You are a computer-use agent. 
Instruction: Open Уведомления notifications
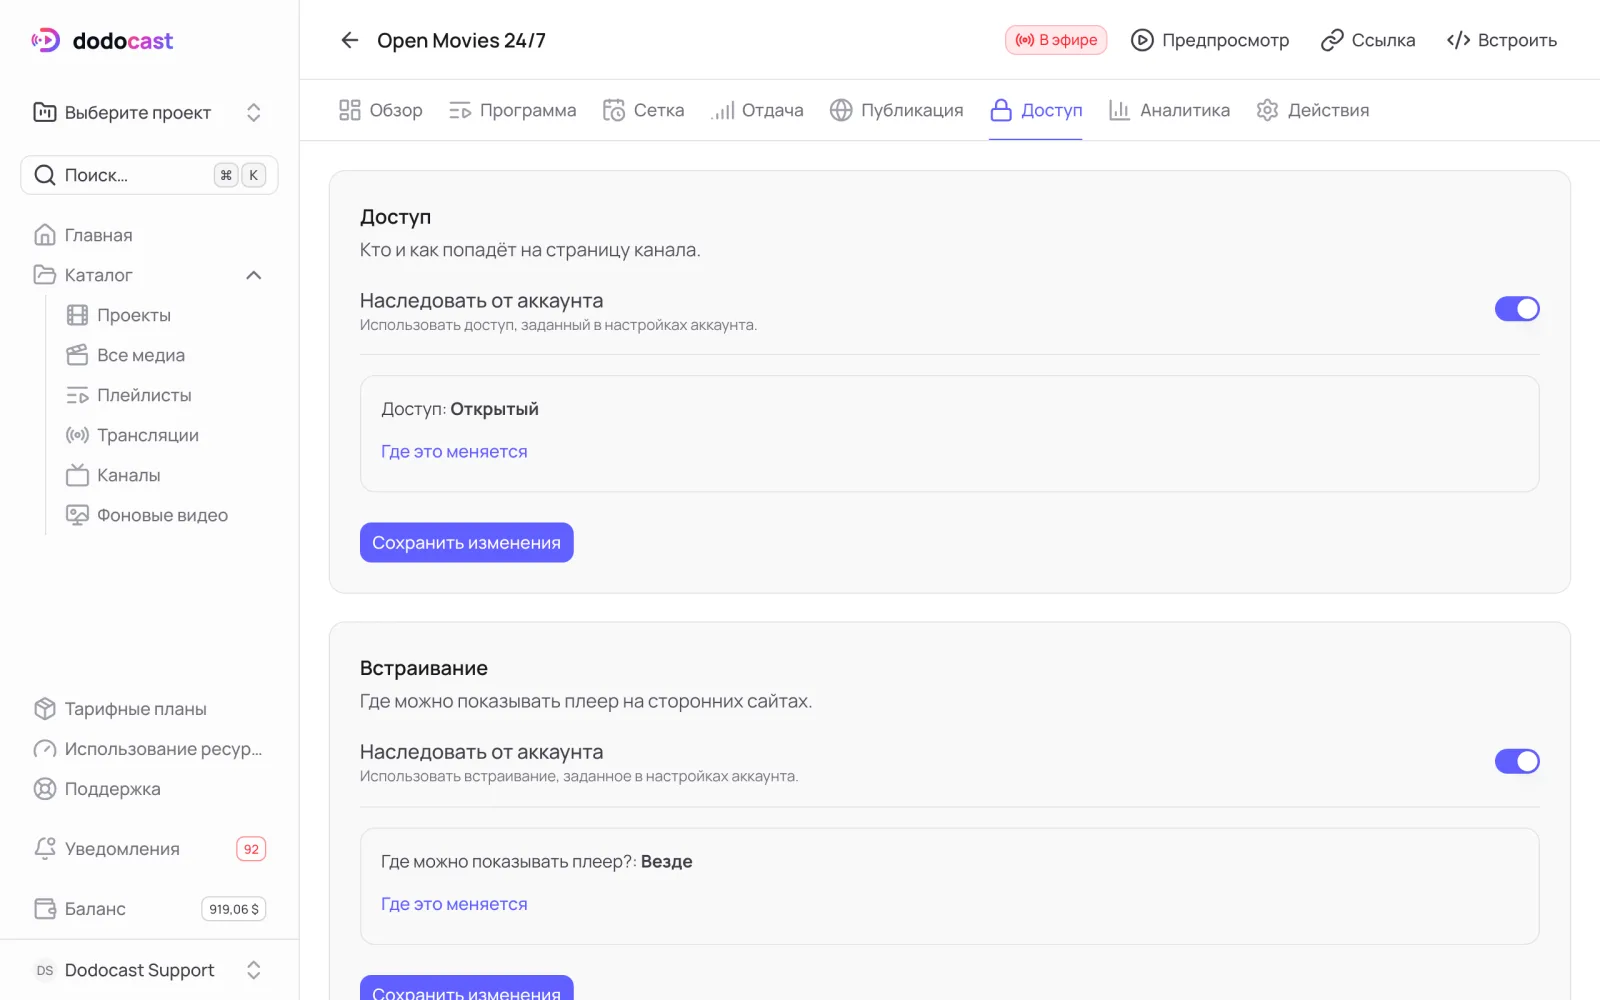[149, 849]
